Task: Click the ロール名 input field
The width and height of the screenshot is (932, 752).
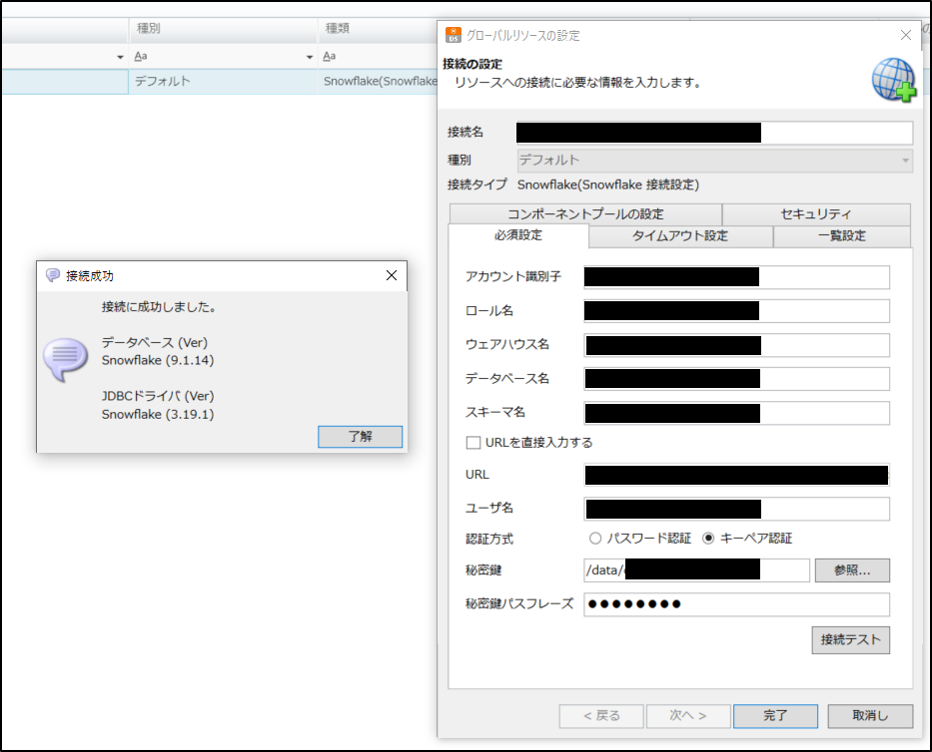Action: click(x=736, y=311)
